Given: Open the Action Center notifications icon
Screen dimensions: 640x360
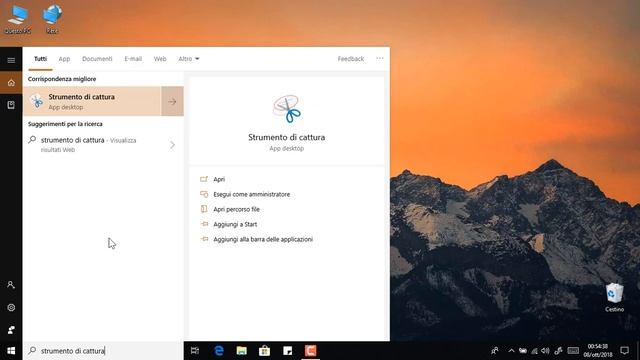Looking at the screenshot, I should tap(624, 351).
